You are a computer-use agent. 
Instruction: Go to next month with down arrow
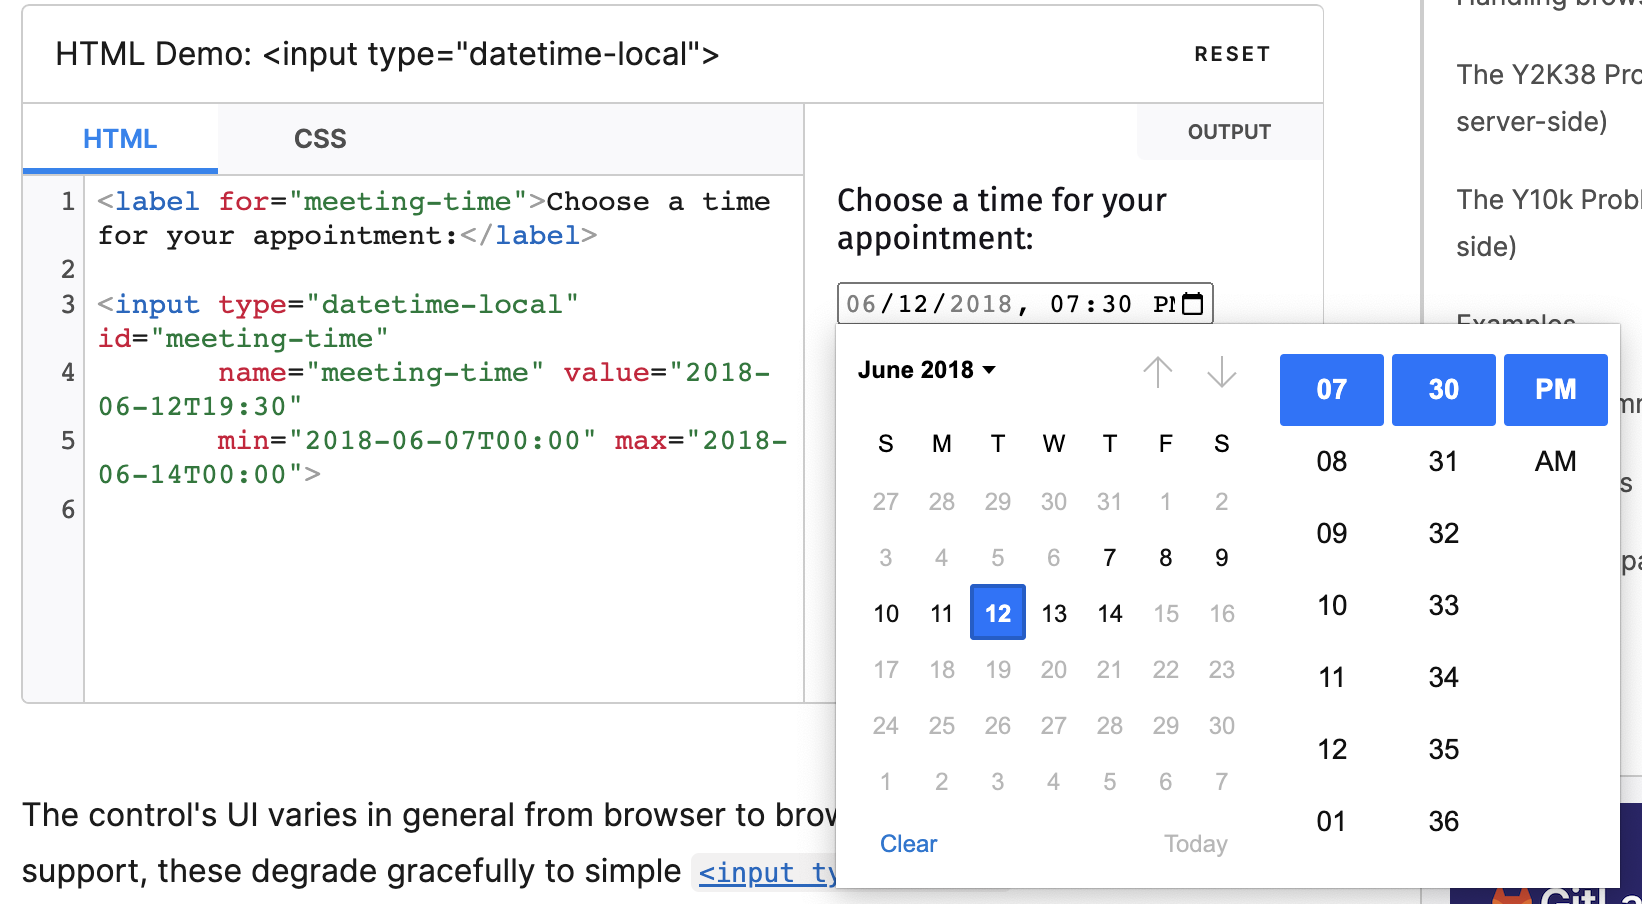(x=1221, y=372)
